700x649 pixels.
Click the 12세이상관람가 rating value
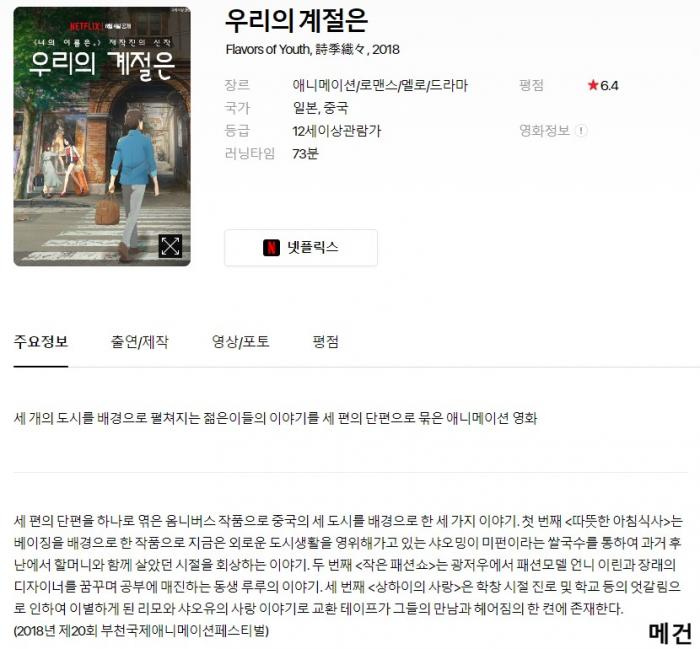point(337,131)
